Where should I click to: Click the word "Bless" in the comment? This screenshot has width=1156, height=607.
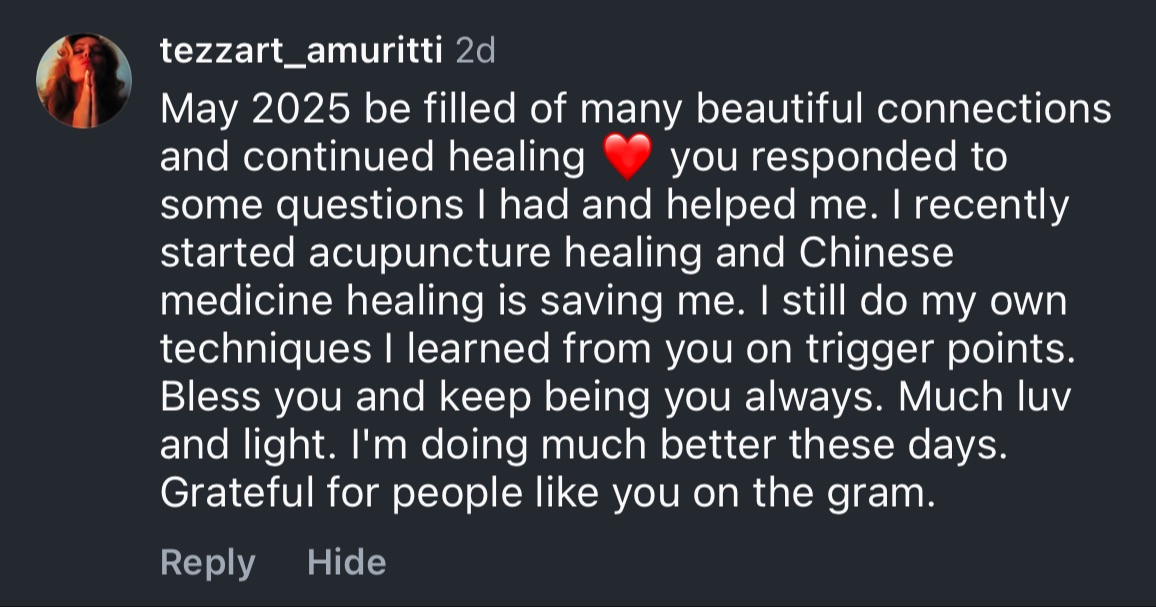(210, 398)
